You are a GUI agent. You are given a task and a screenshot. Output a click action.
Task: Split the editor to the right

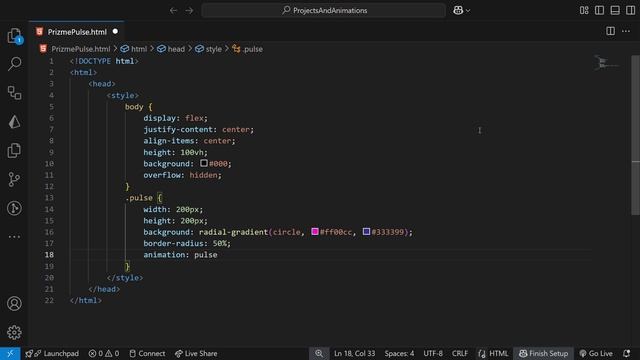pos(610,31)
